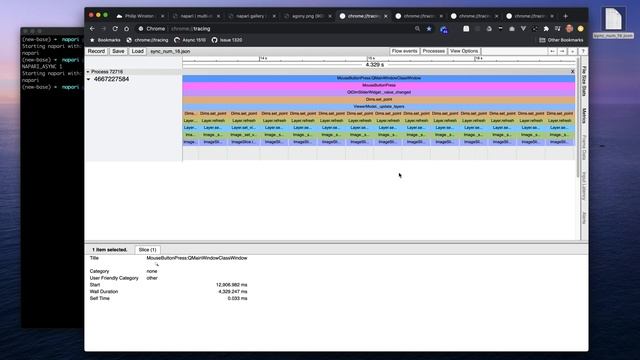Click the sync_num_16.json filename in toolbar

pyautogui.click(x=170, y=51)
